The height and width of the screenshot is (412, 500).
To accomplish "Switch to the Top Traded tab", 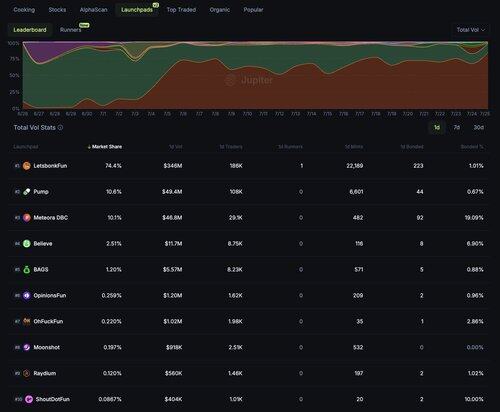I will (x=181, y=10).
